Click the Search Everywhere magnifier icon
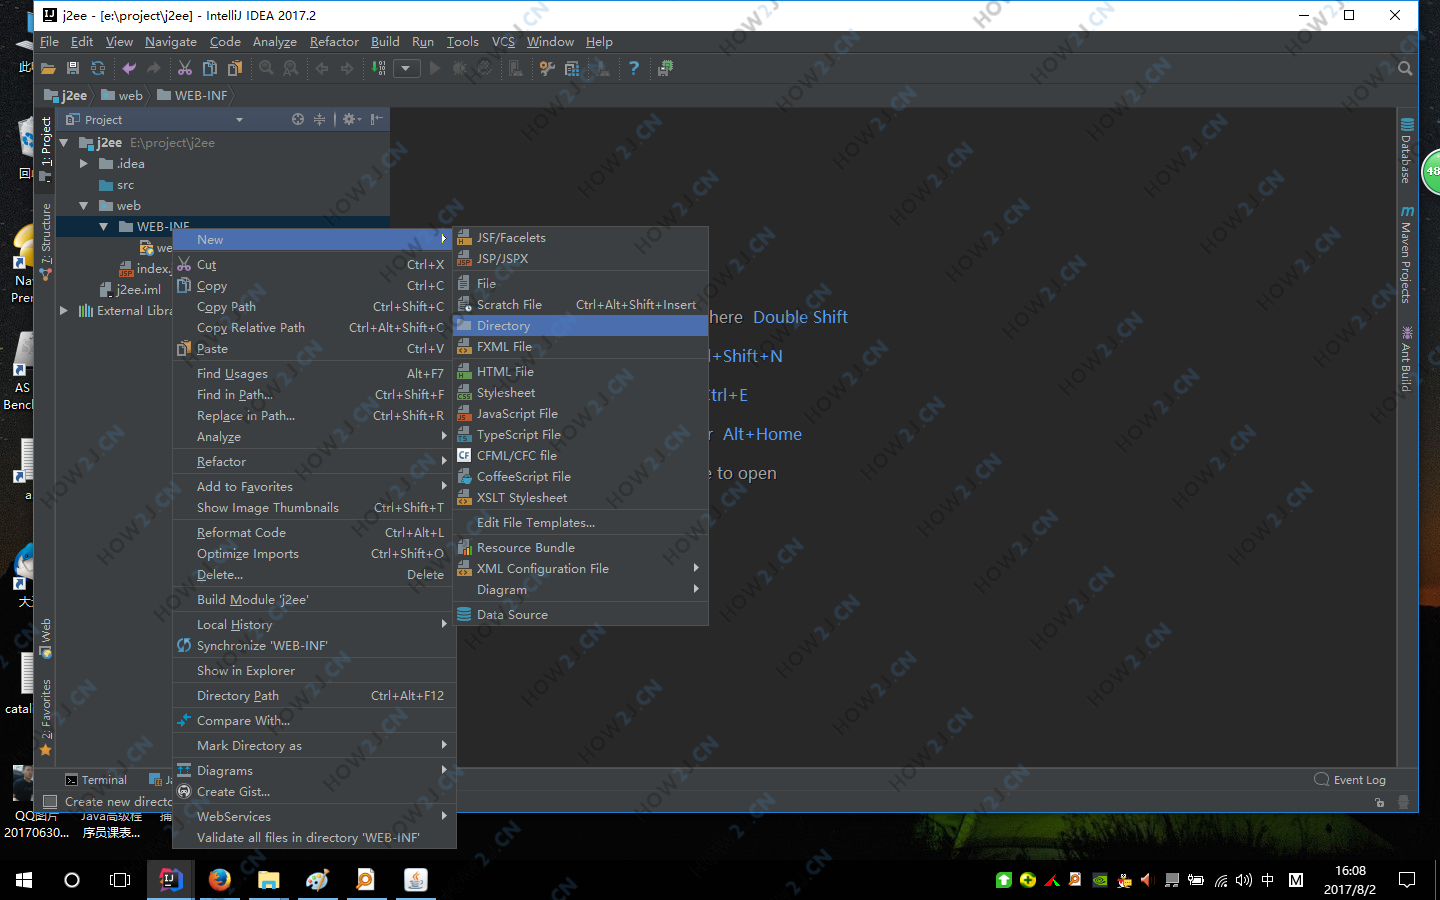Screen dimensions: 1440x900 click(1405, 69)
